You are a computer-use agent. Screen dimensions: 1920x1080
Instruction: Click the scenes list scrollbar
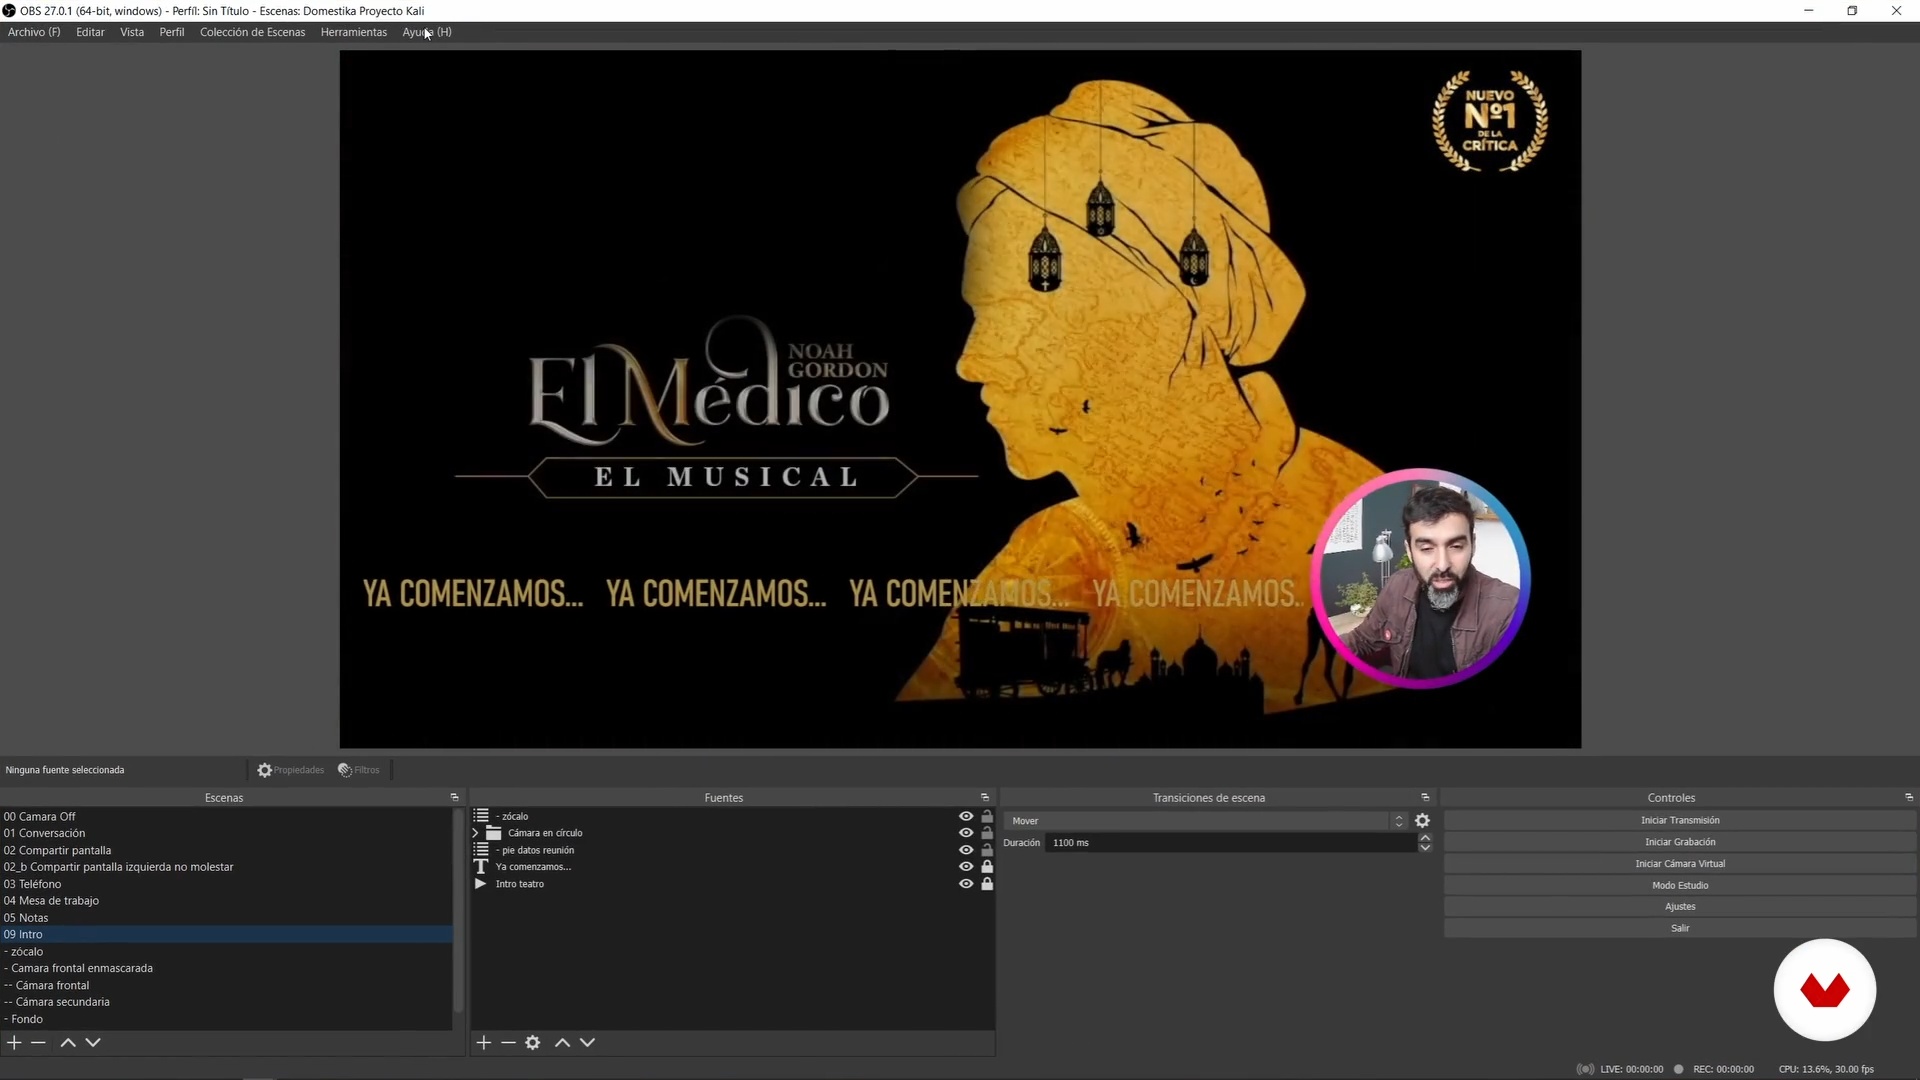(x=458, y=912)
